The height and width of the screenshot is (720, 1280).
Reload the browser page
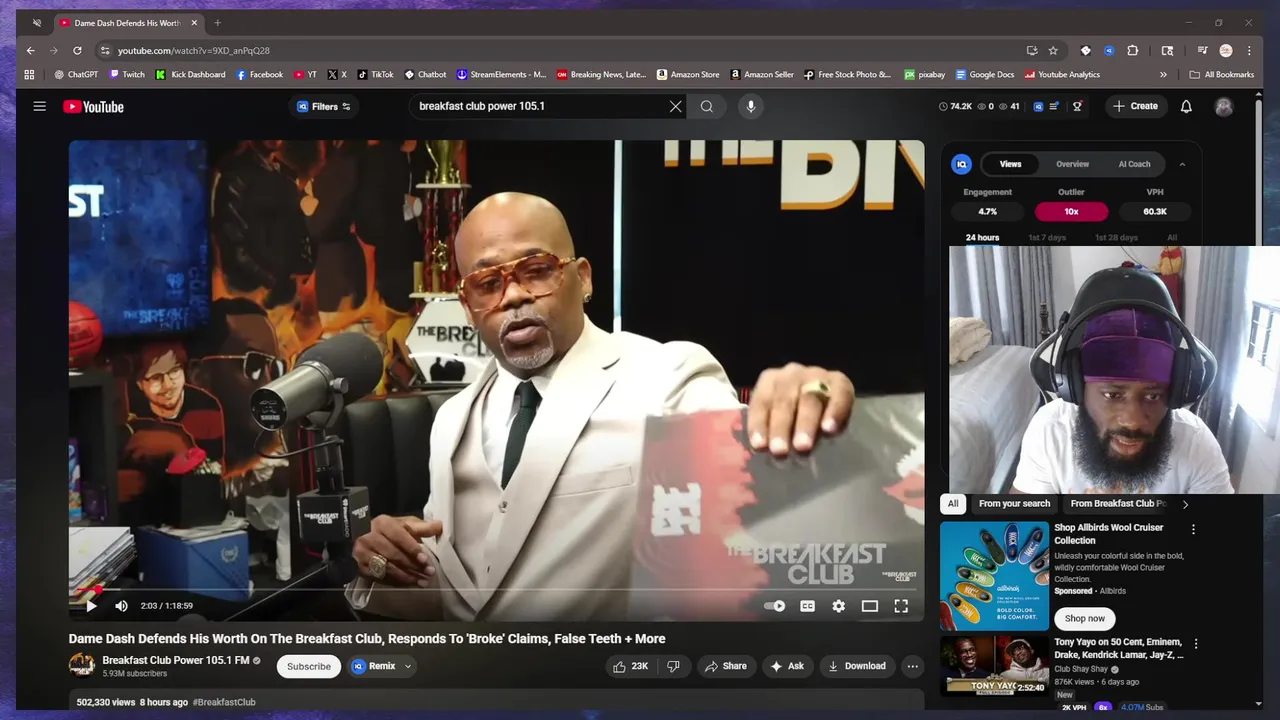click(x=77, y=50)
